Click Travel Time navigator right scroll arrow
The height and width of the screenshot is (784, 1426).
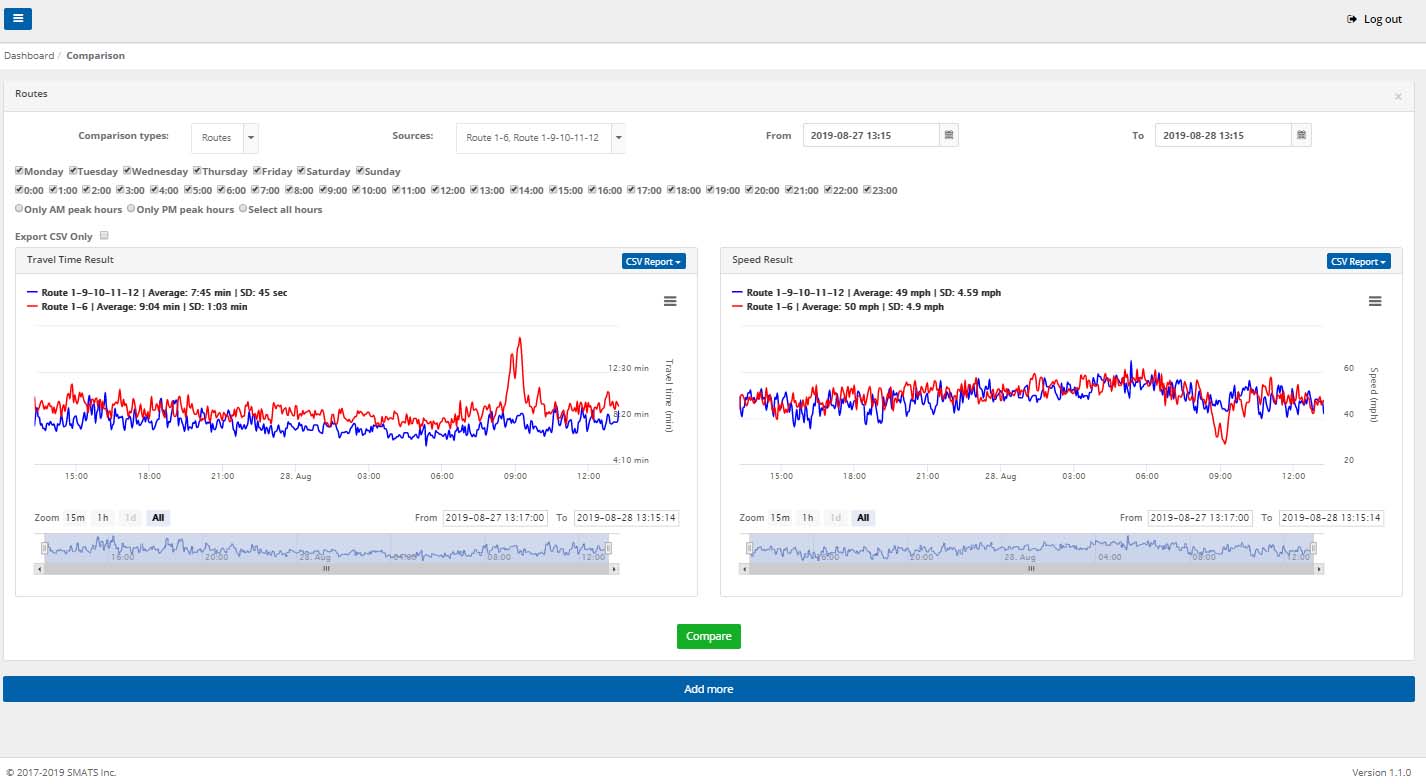[x=615, y=568]
